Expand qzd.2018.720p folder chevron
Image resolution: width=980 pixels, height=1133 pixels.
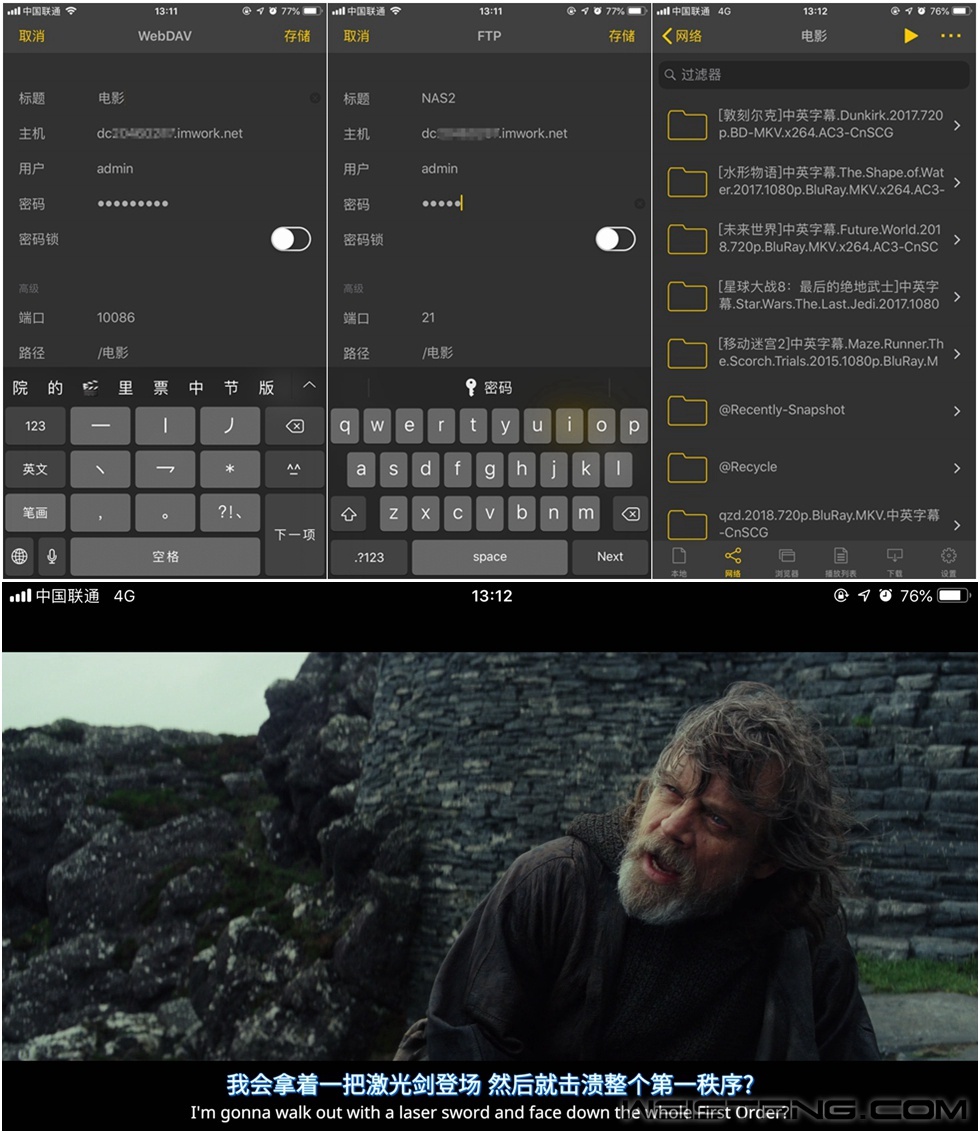[x=957, y=525]
